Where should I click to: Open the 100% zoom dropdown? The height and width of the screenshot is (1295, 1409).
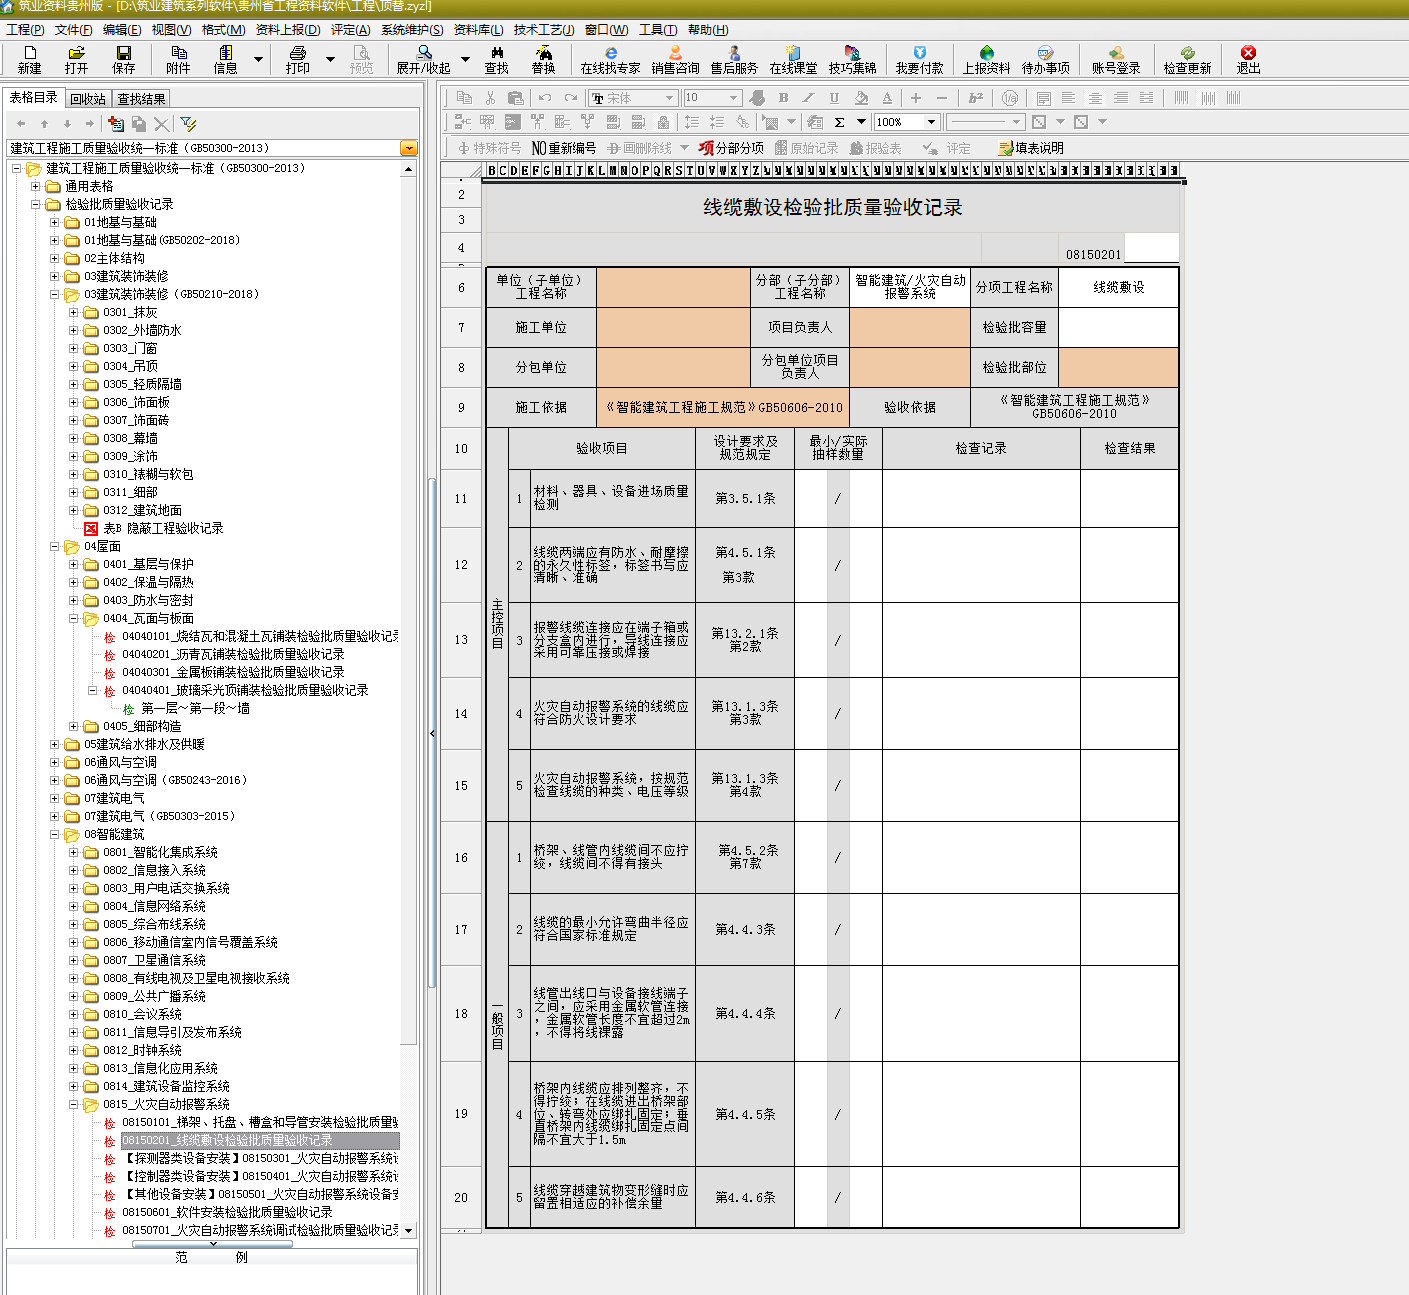pyautogui.click(x=931, y=122)
